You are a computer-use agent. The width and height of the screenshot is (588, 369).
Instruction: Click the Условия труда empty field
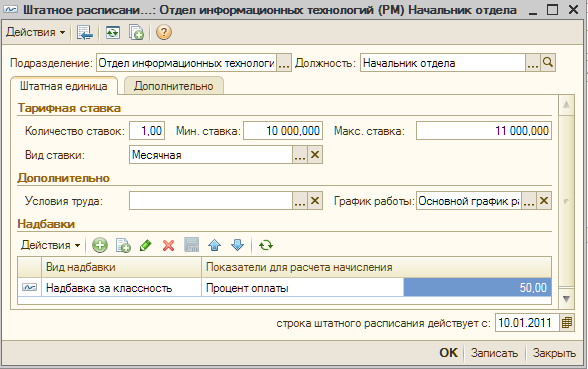tap(211, 201)
